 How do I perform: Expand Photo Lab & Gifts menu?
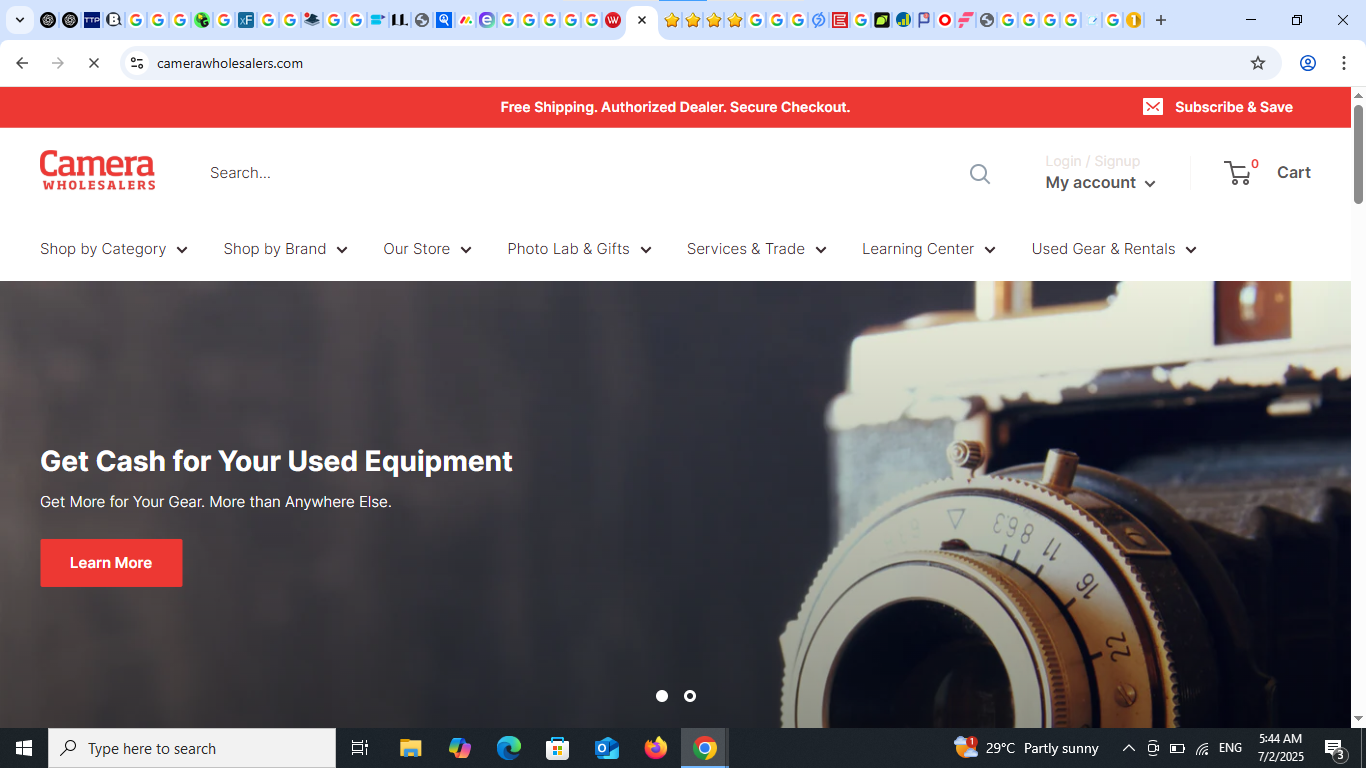coord(579,249)
